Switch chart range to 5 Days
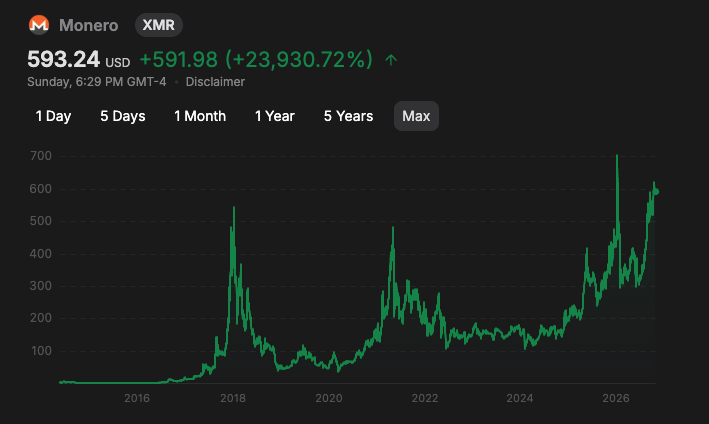This screenshot has height=424, width=709. coord(123,116)
